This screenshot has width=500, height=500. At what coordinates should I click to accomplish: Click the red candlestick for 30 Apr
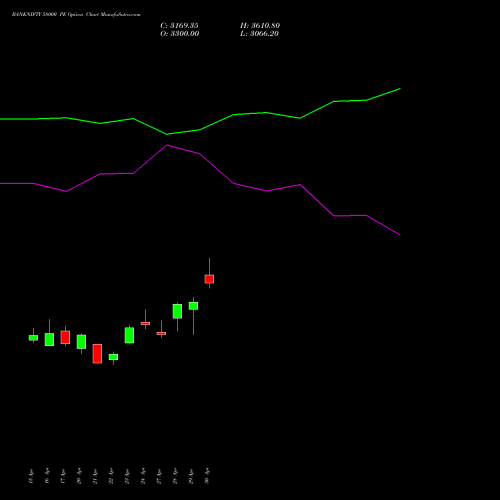(x=209, y=279)
